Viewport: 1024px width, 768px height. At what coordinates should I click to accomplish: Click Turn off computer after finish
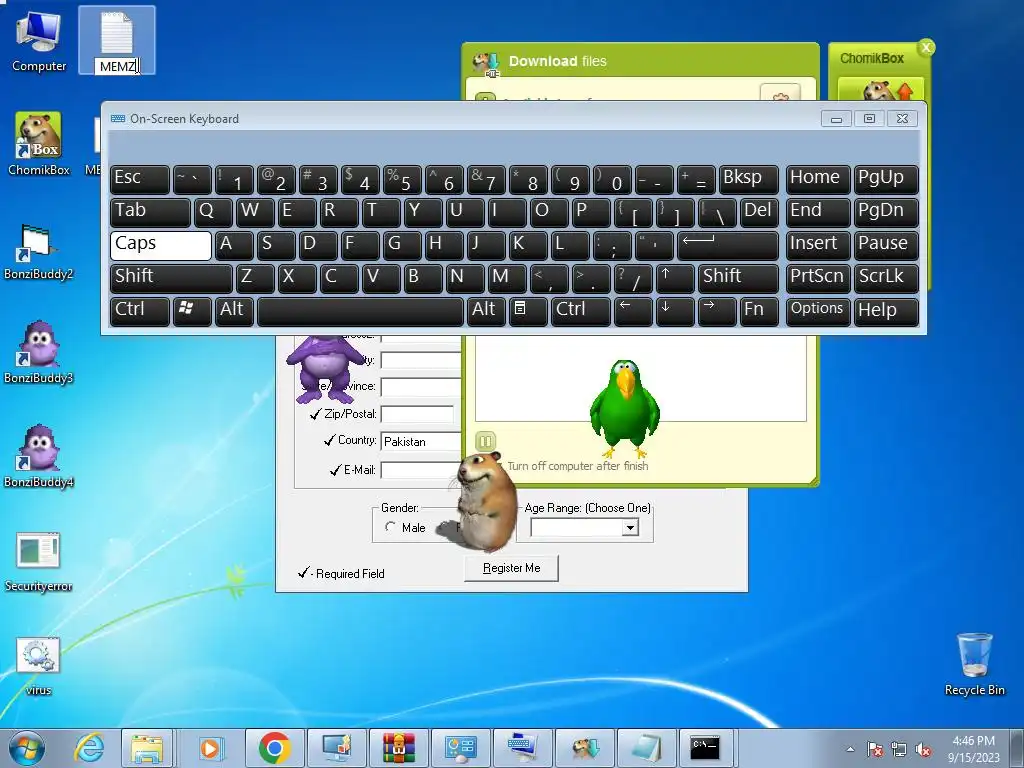coord(577,466)
